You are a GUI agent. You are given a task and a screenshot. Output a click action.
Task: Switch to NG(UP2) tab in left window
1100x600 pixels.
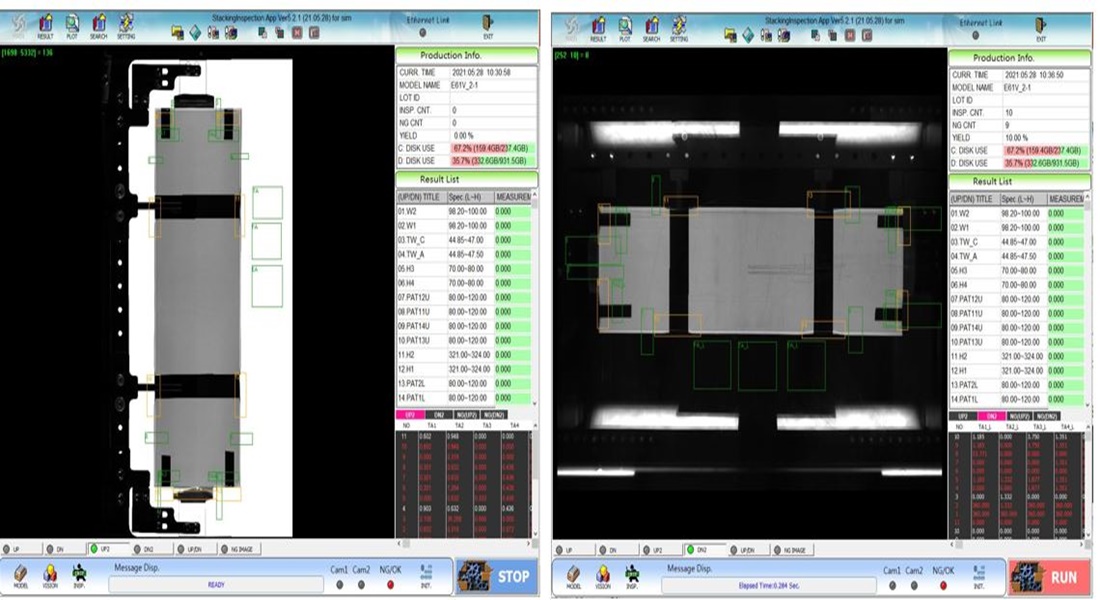(465, 414)
